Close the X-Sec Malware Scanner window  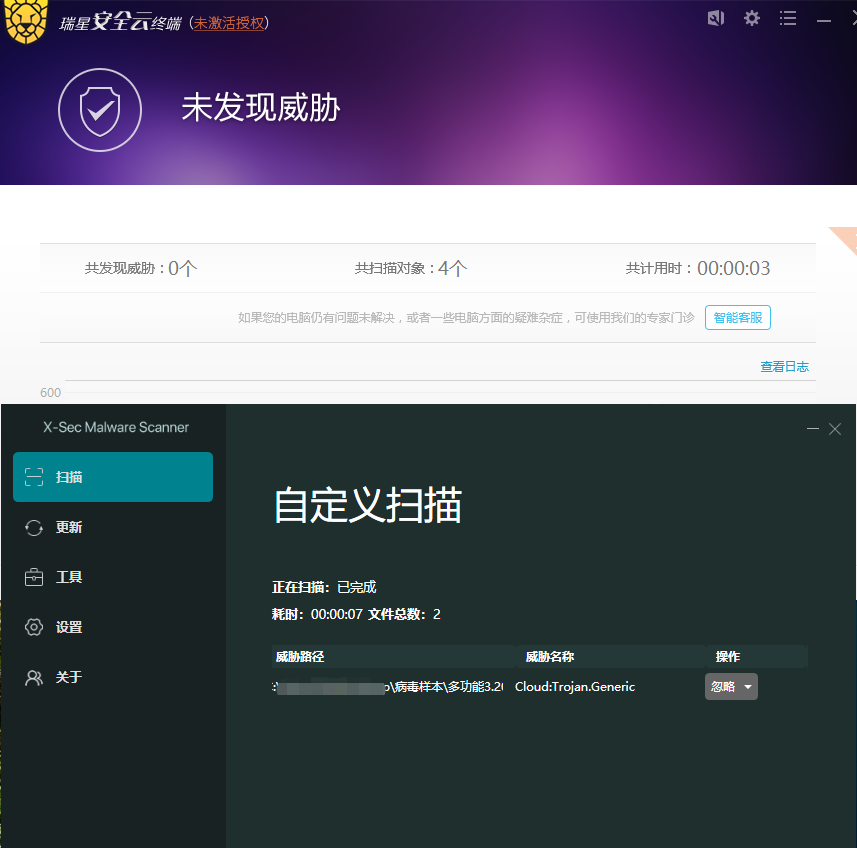[835, 429]
